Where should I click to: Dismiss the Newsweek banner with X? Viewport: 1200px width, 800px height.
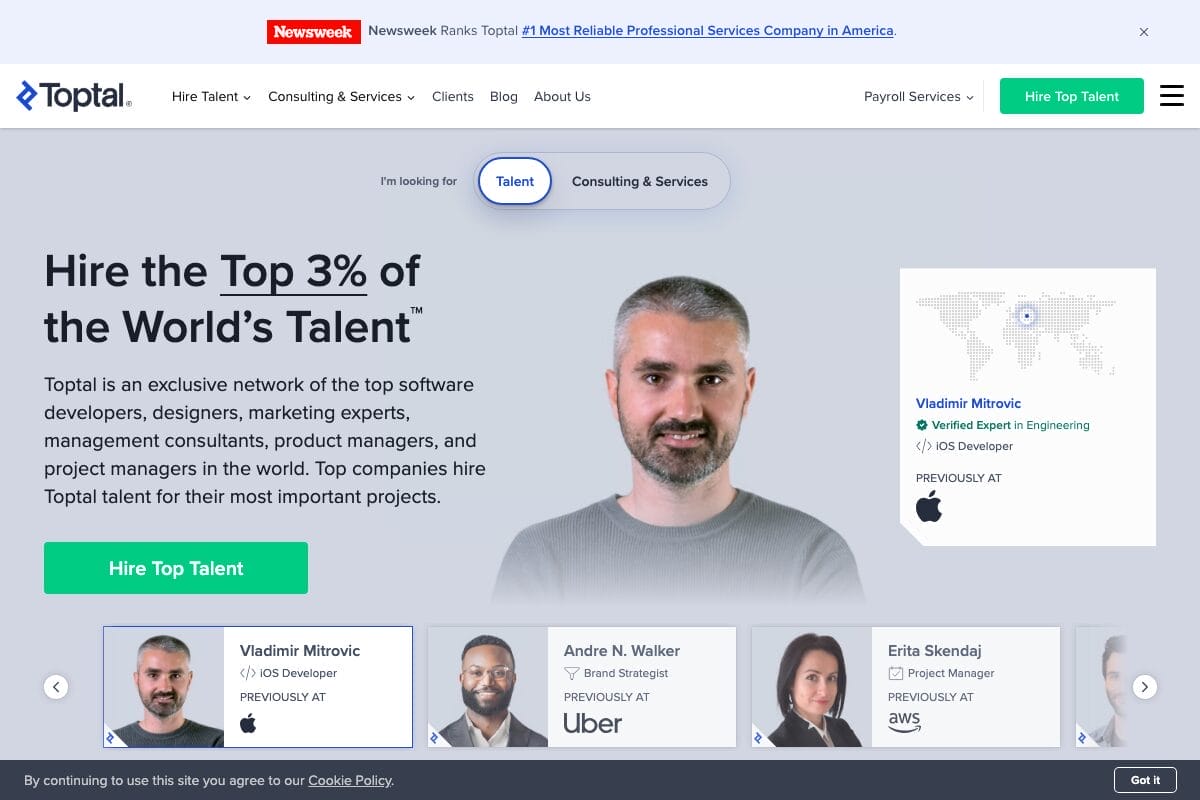(x=1144, y=32)
